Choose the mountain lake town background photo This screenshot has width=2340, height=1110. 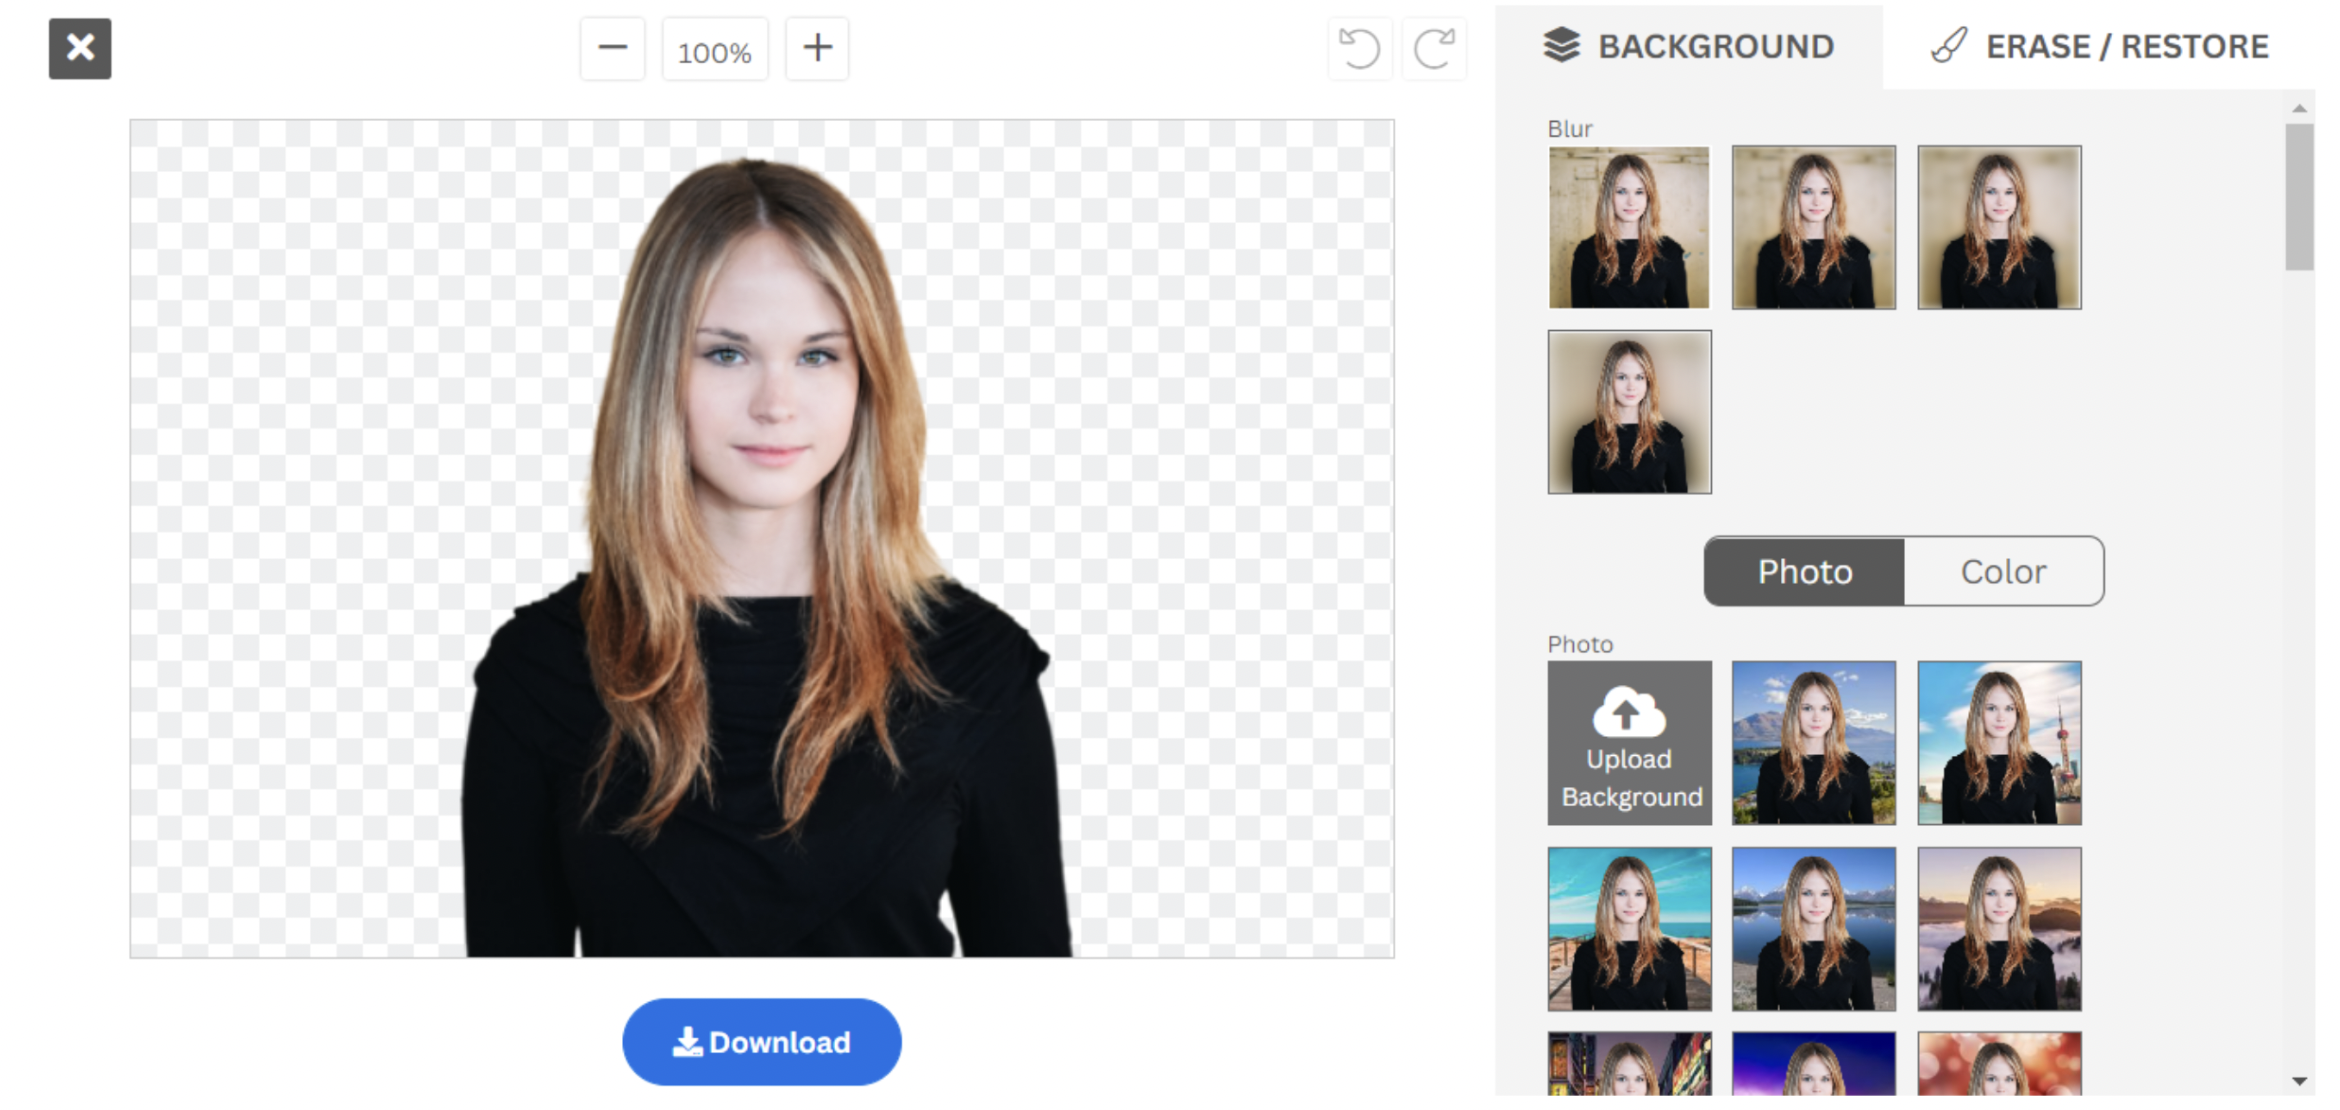(x=1814, y=743)
